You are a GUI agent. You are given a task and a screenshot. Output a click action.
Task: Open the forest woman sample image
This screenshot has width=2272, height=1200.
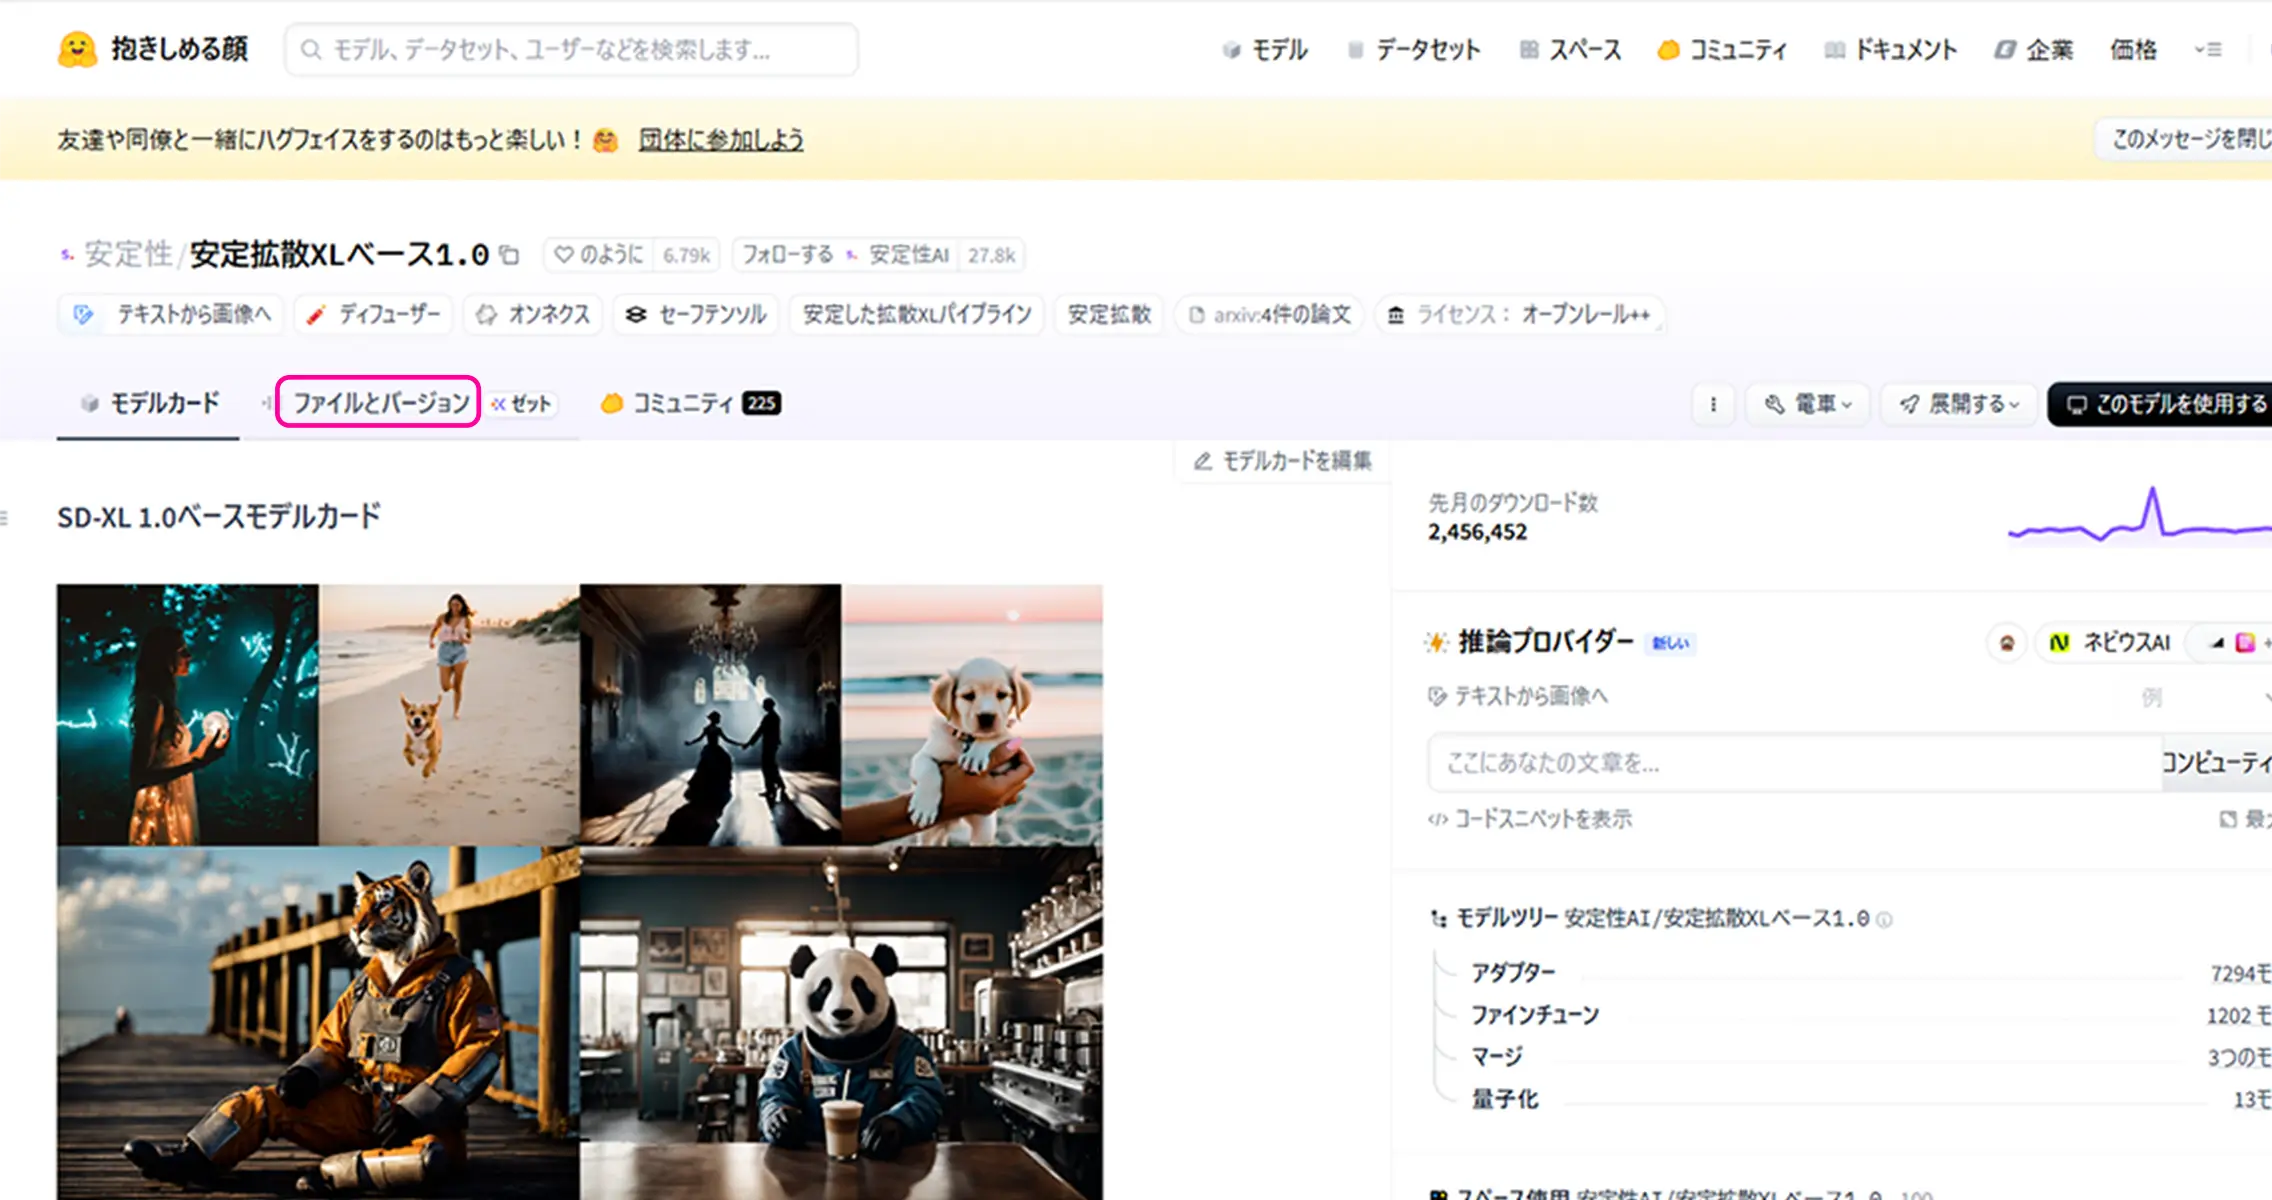188,715
